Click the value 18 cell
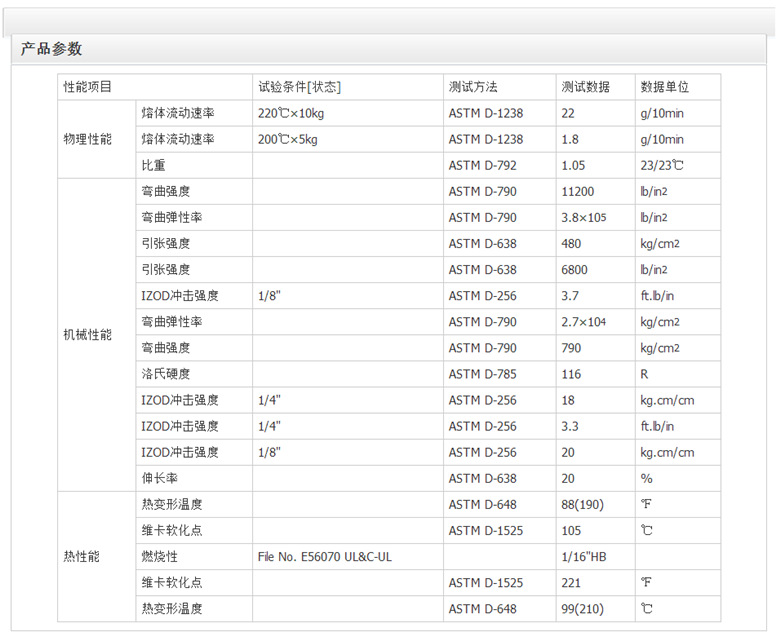 (x=595, y=400)
